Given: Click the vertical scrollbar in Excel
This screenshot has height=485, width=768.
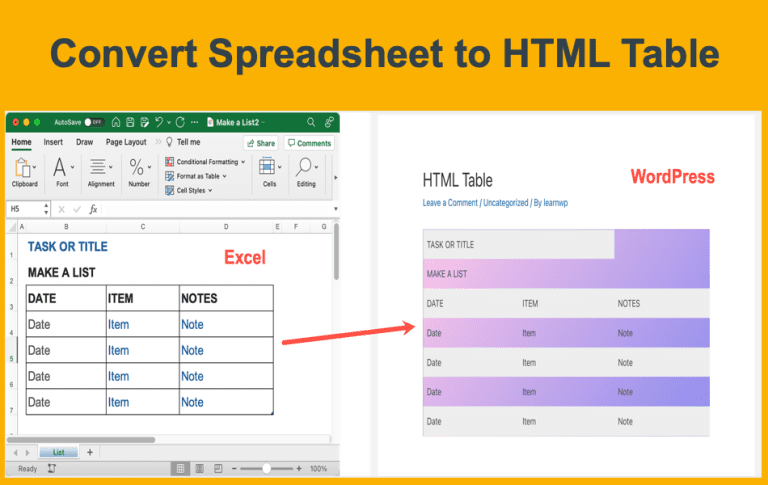Looking at the screenshot, I should point(336,252).
